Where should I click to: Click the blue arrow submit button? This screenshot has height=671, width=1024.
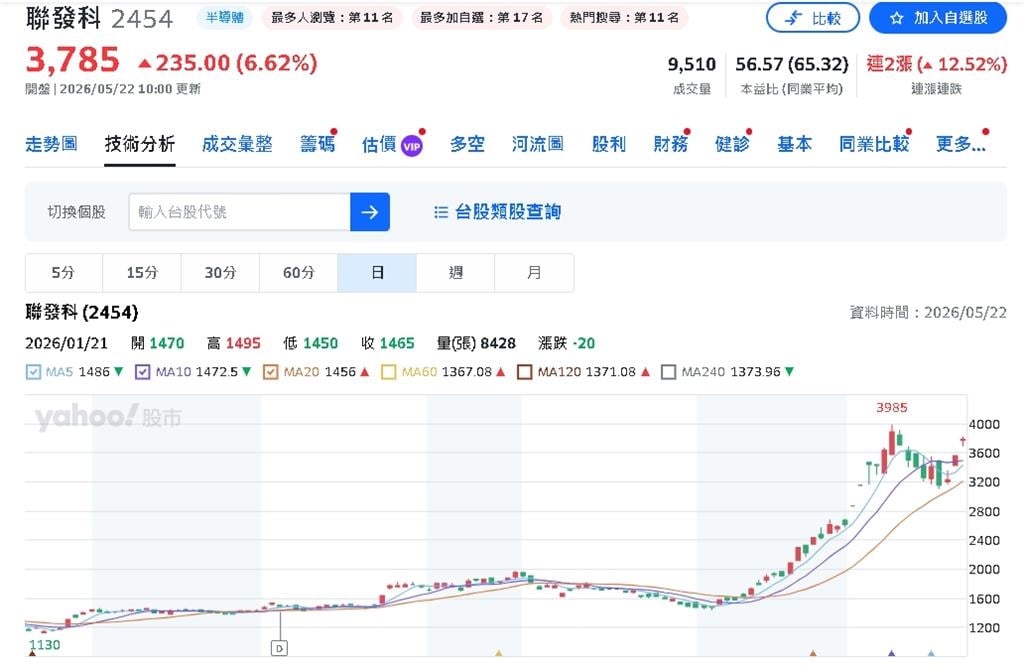click(x=370, y=212)
